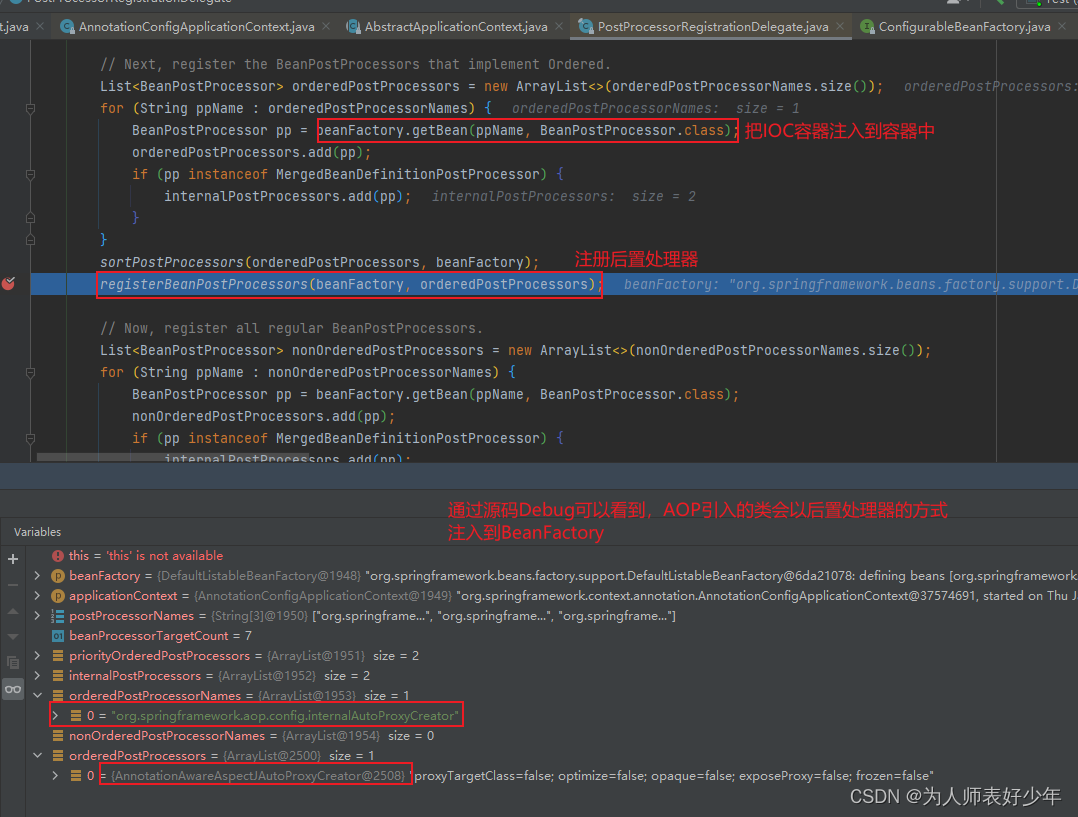1078x817 pixels.
Task: Expand the internalAutoProxyCreator string element
Action: [56, 716]
